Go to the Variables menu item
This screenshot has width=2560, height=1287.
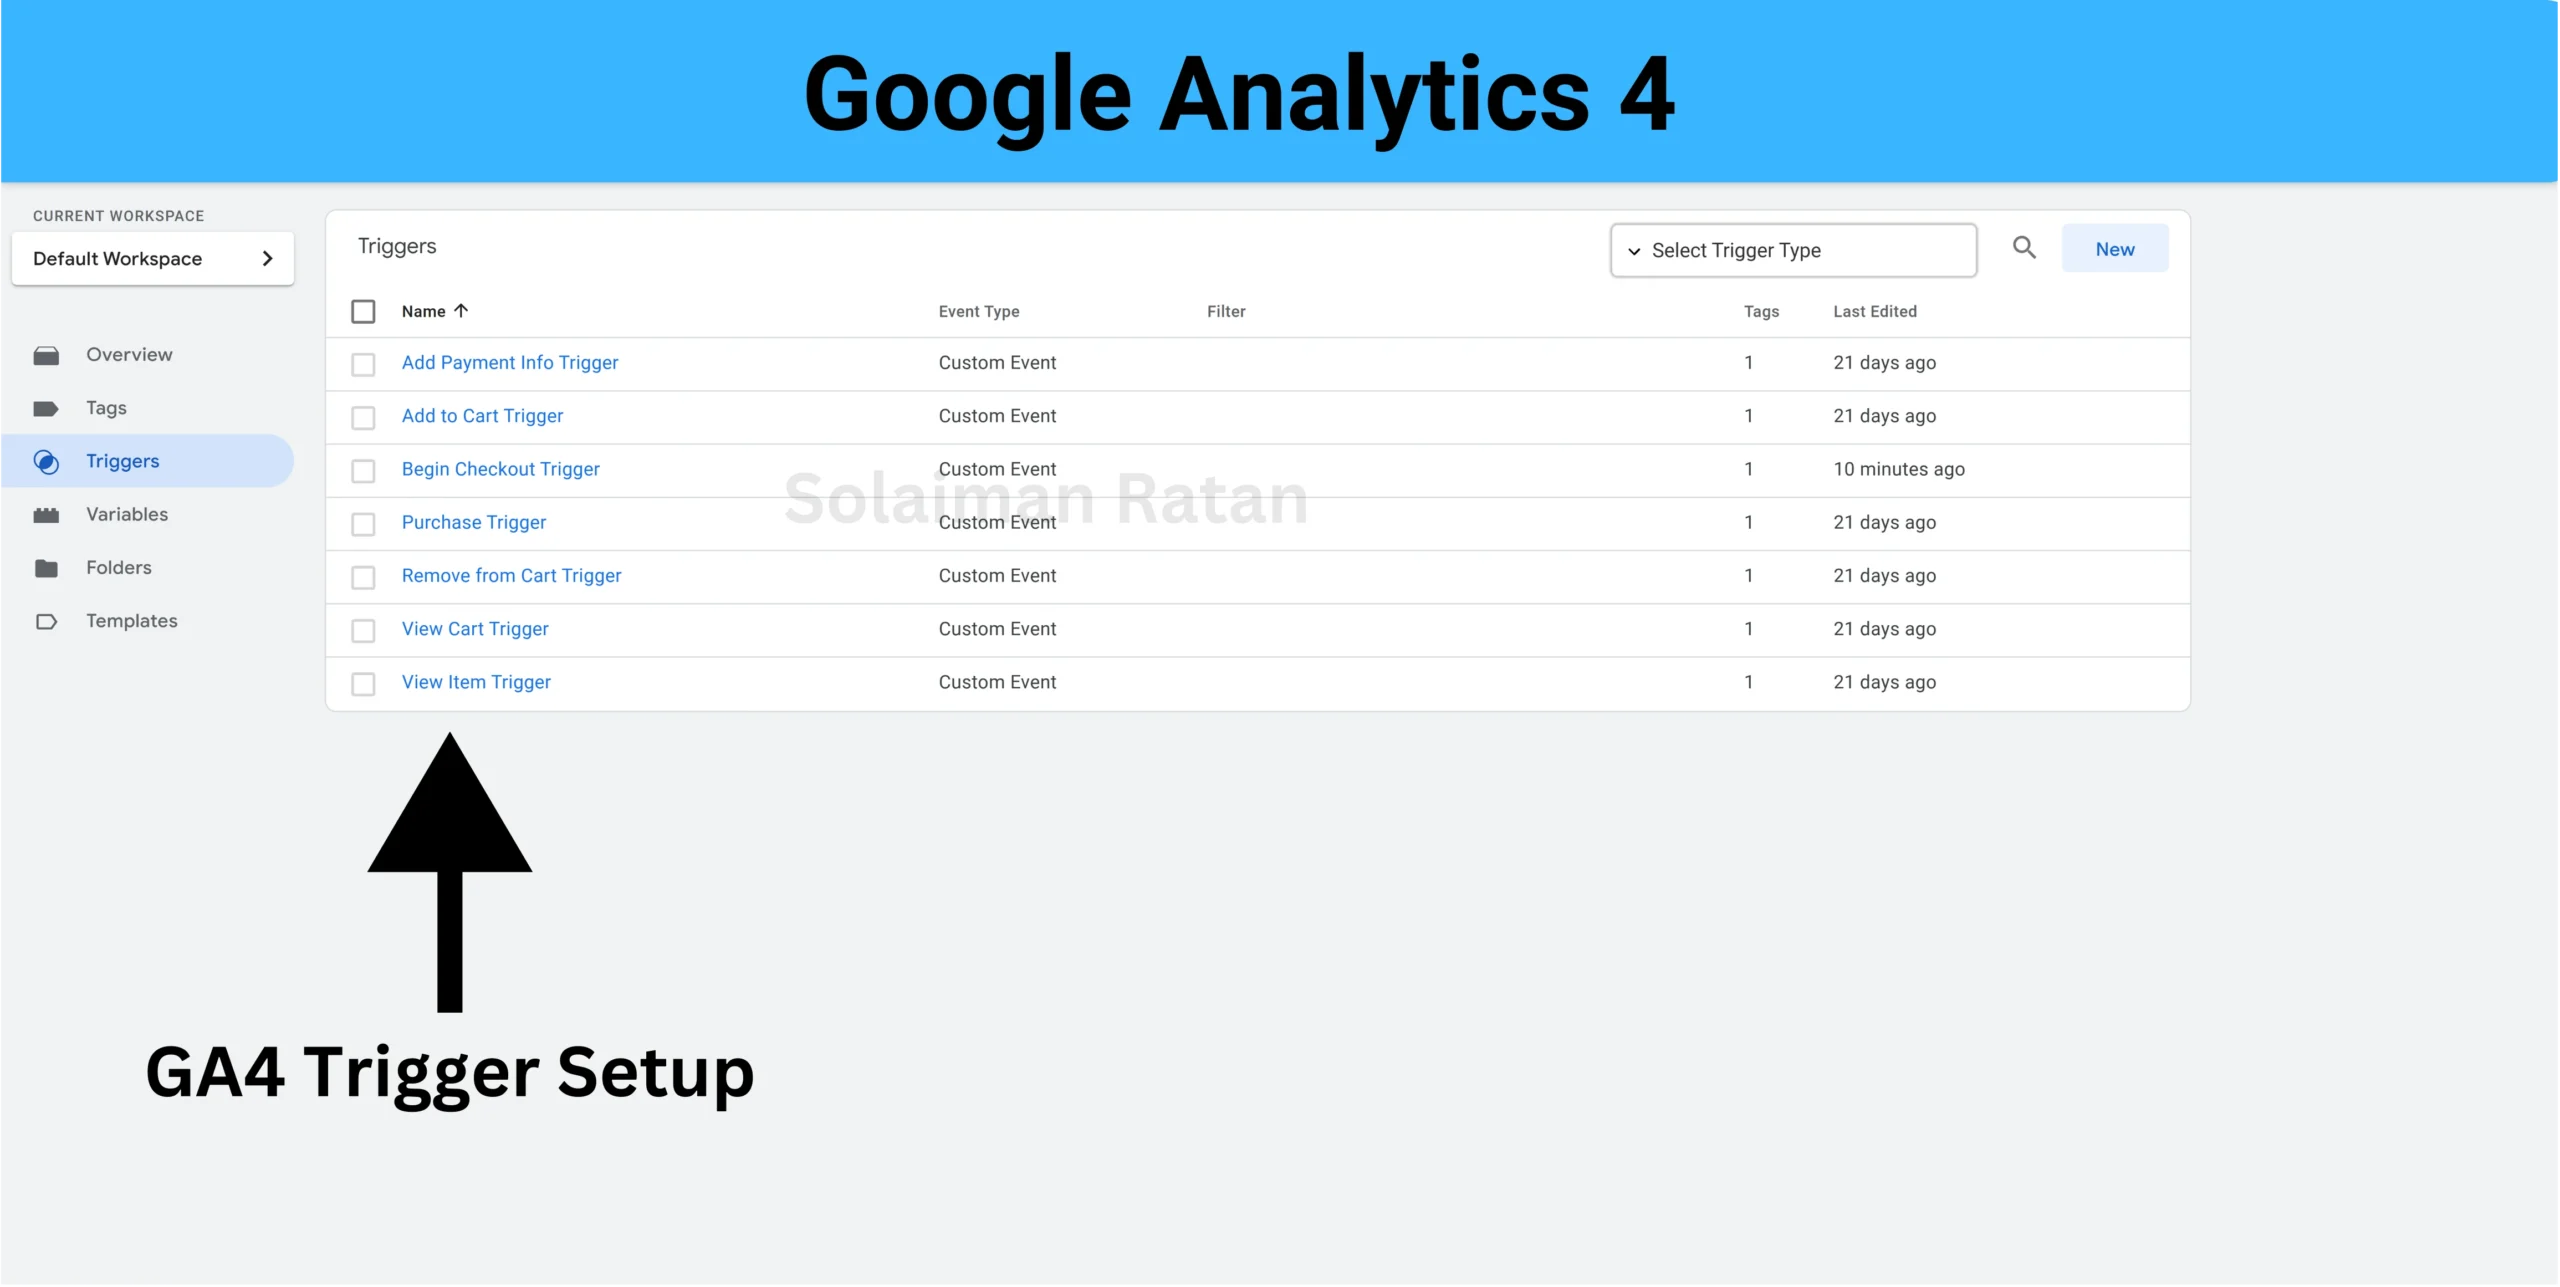(127, 514)
